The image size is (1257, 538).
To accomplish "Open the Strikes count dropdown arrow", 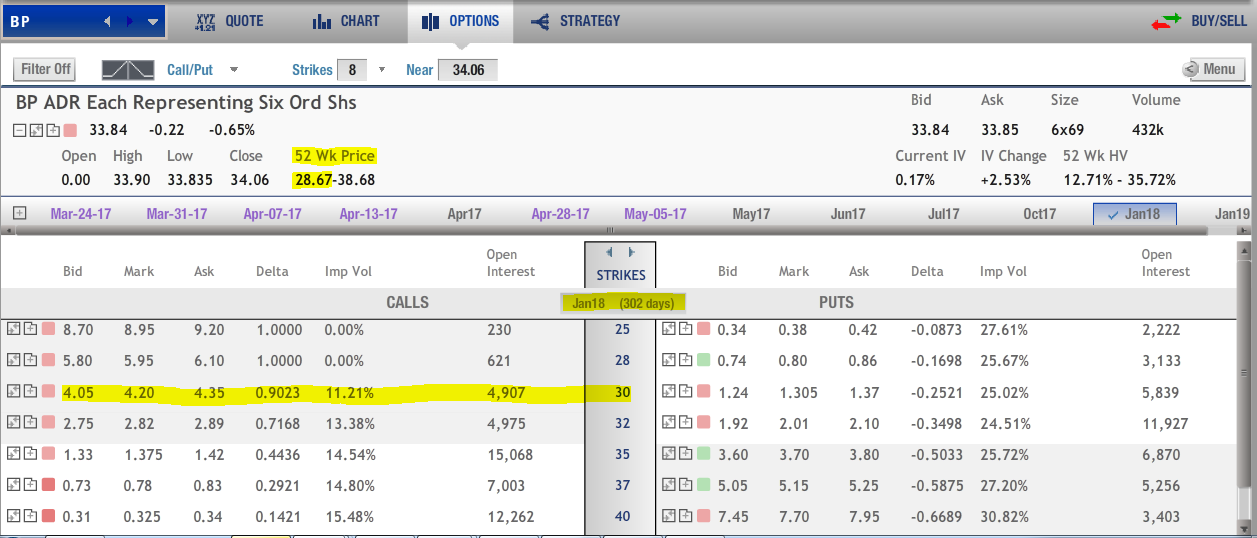I will 381,70.
